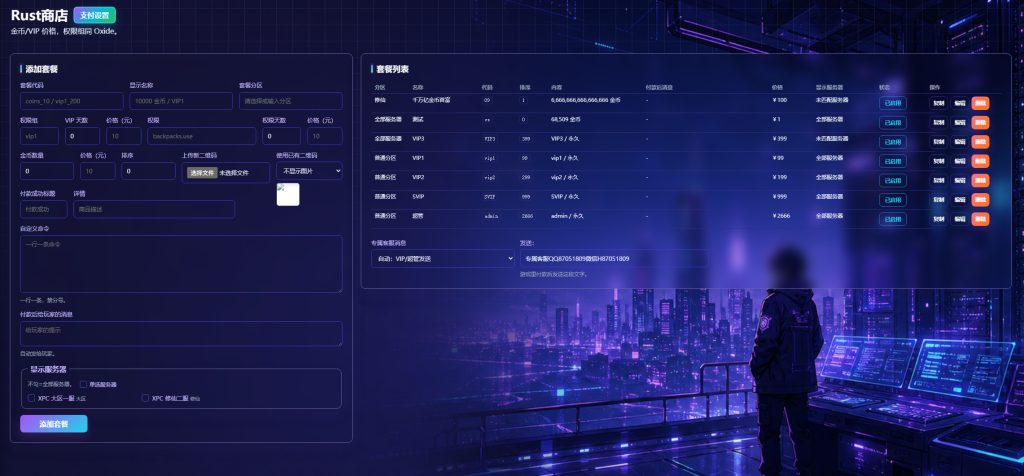Copy the vip1 package row

[938, 161]
